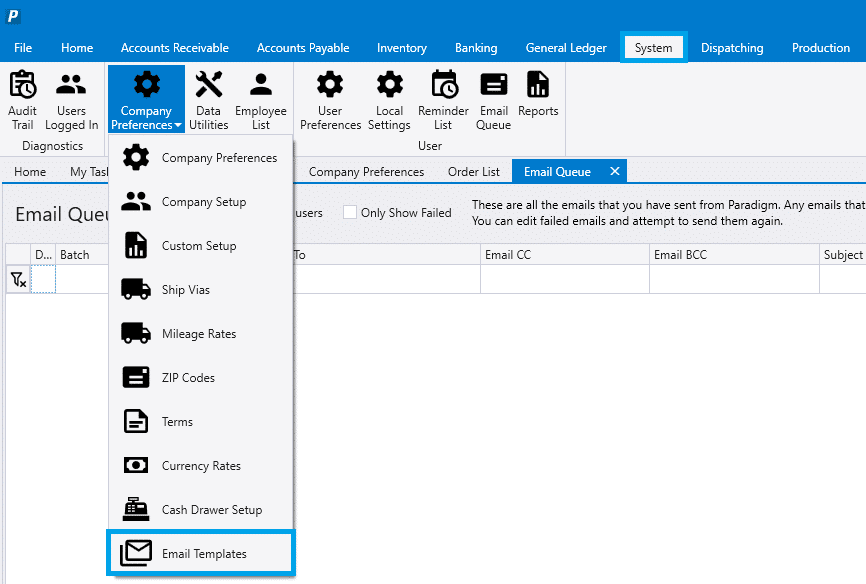Switch to the Accounts Receivable ribbon tab
This screenshot has width=866, height=584.
(175, 48)
